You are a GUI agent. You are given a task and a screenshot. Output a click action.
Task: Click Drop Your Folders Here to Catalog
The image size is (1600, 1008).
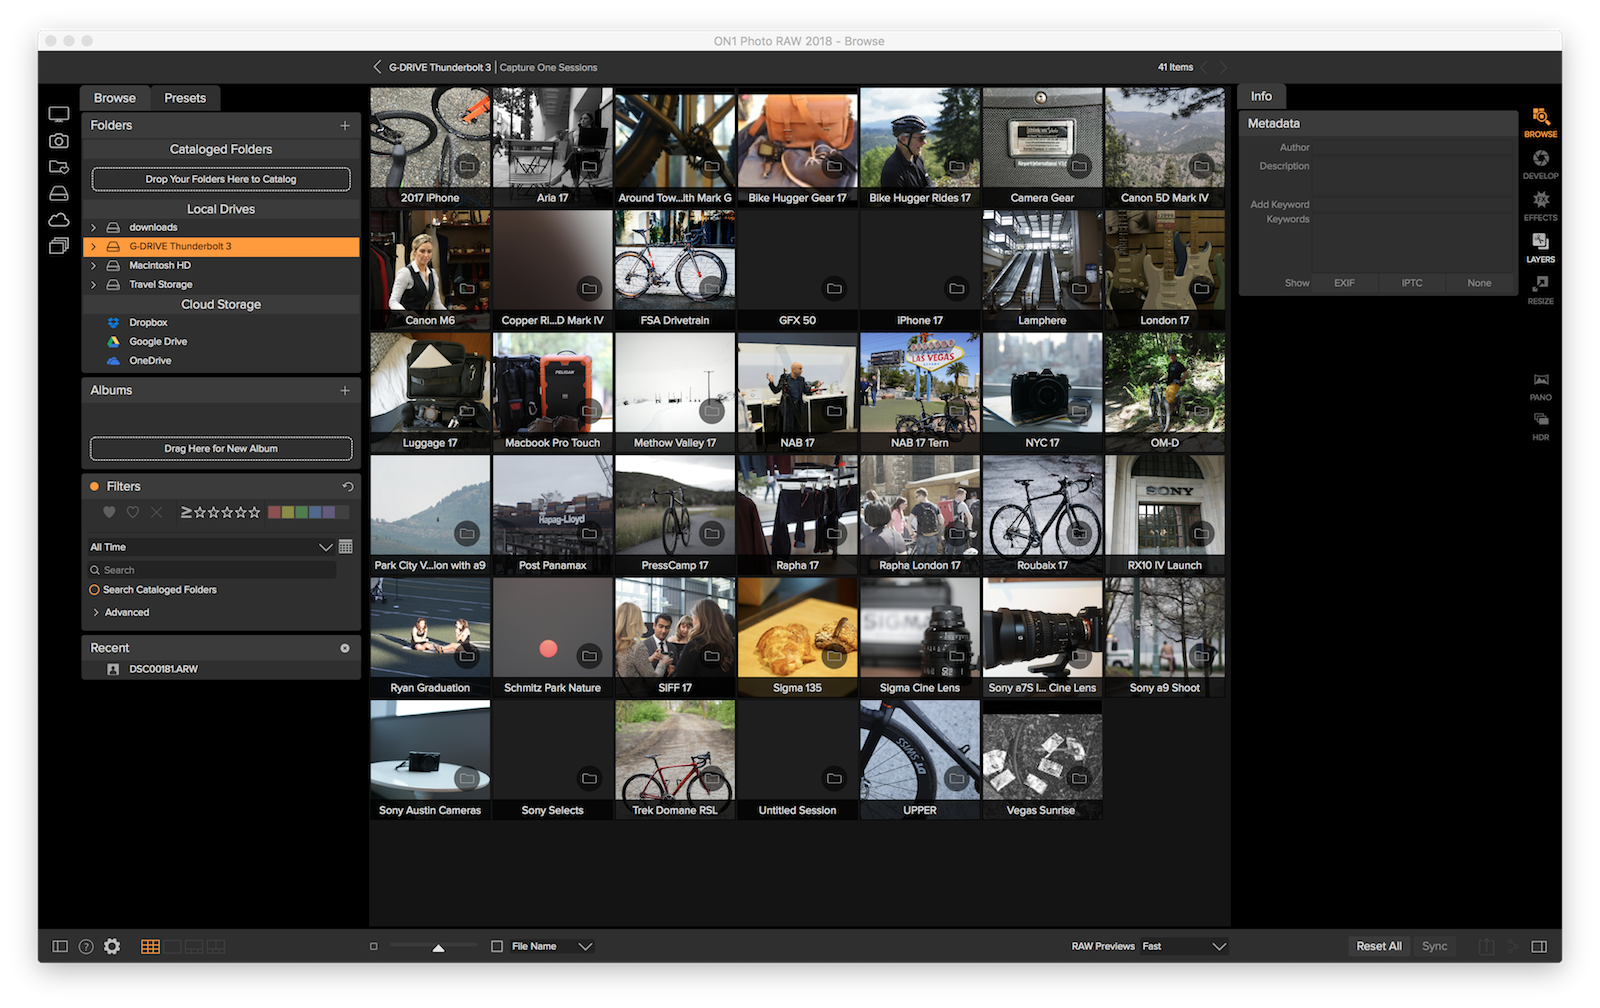(x=221, y=179)
